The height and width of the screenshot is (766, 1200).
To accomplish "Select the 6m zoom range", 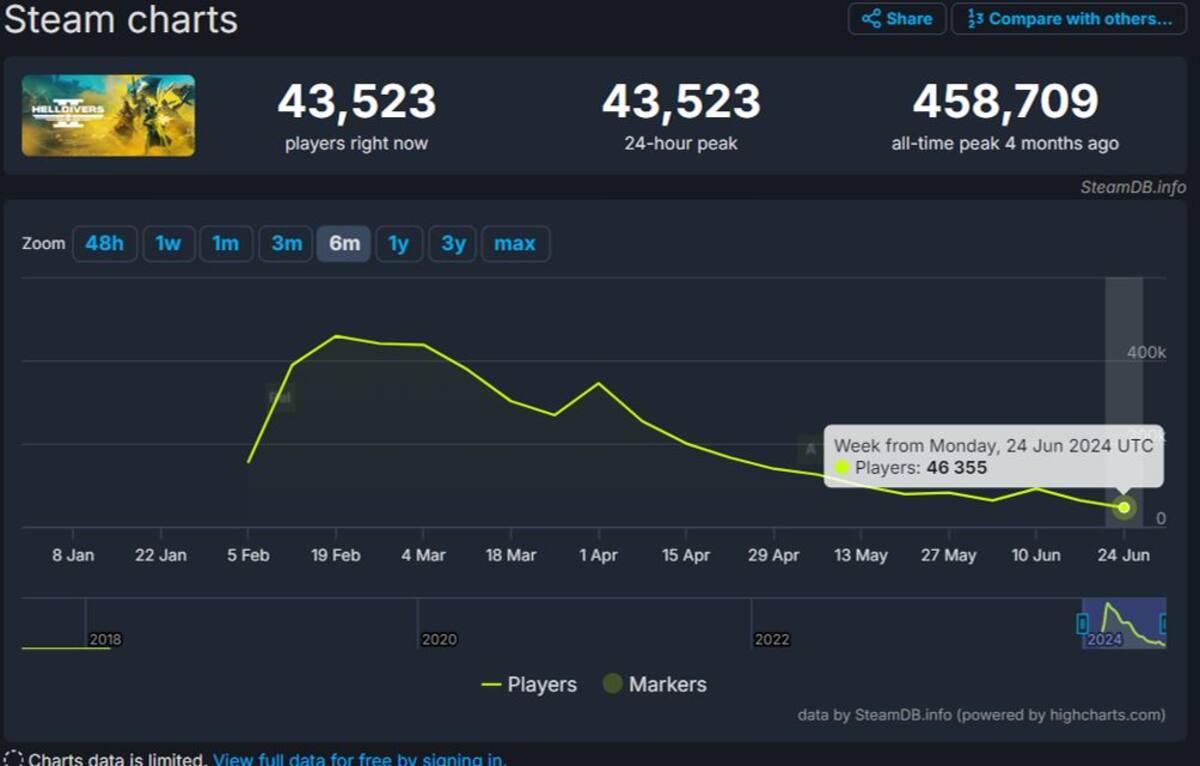I will coord(344,243).
